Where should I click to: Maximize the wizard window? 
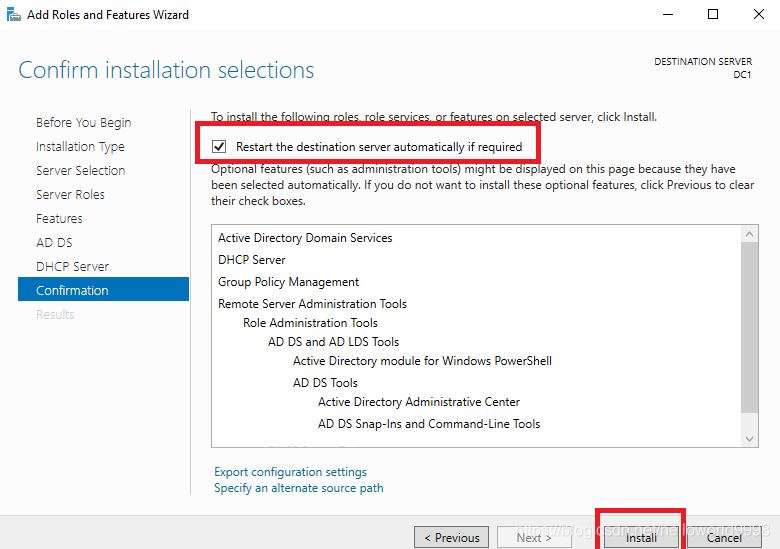[x=712, y=14]
